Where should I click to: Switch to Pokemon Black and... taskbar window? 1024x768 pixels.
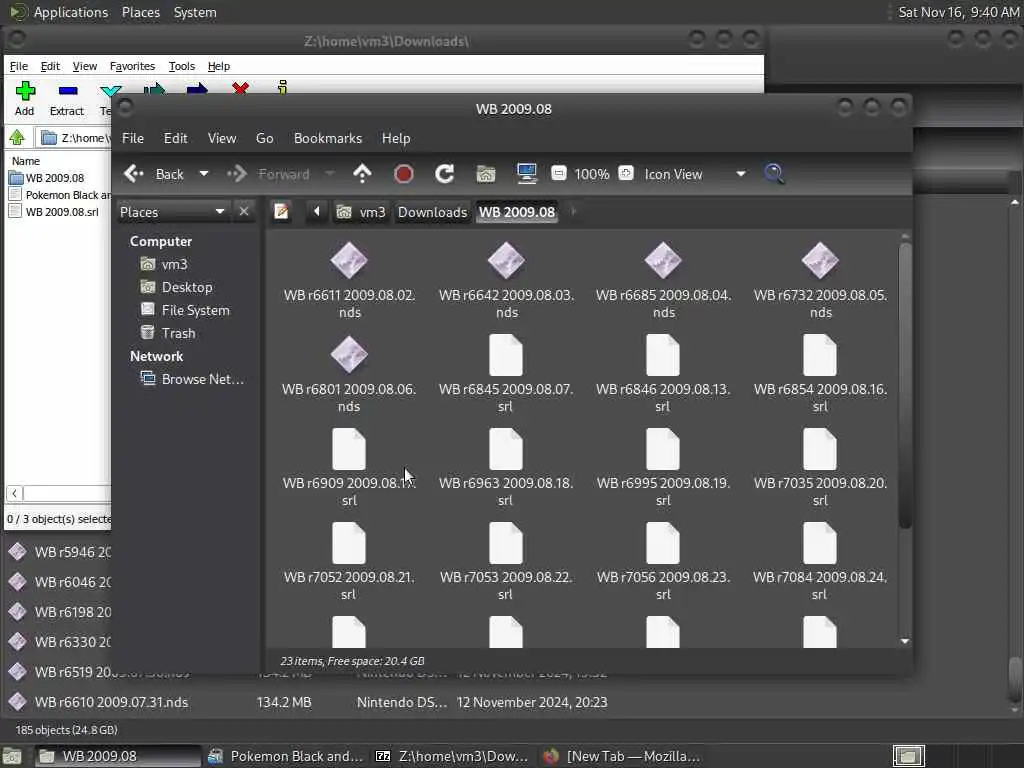coord(285,756)
